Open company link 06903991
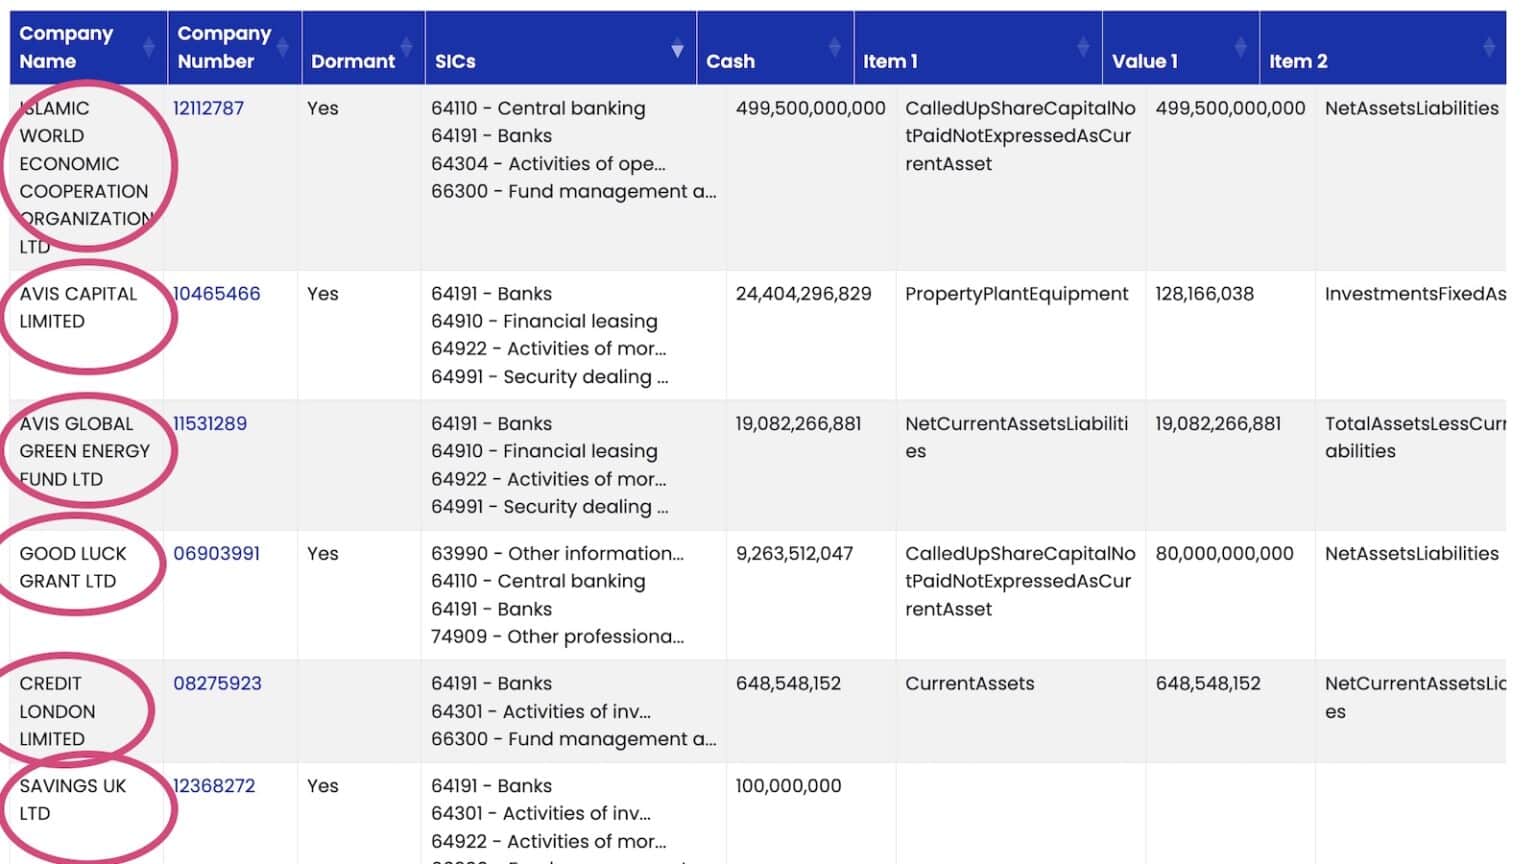1536x864 pixels. (216, 554)
